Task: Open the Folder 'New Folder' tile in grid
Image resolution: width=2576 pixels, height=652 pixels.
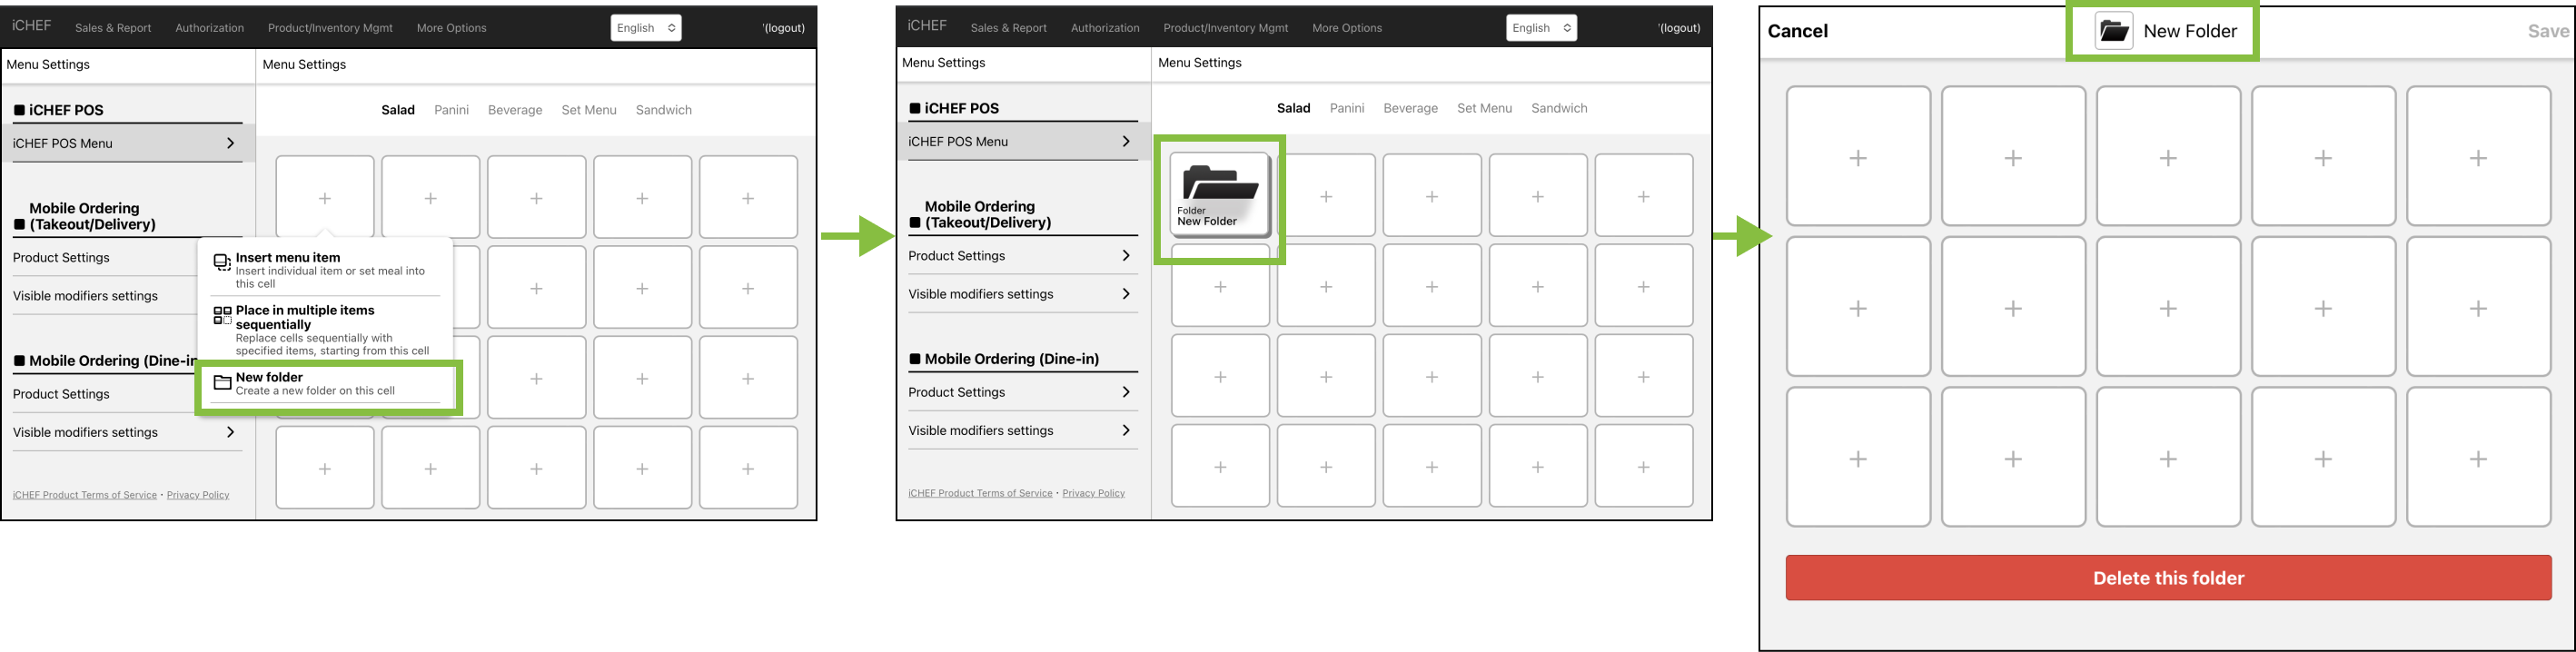Action: pyautogui.click(x=1219, y=194)
